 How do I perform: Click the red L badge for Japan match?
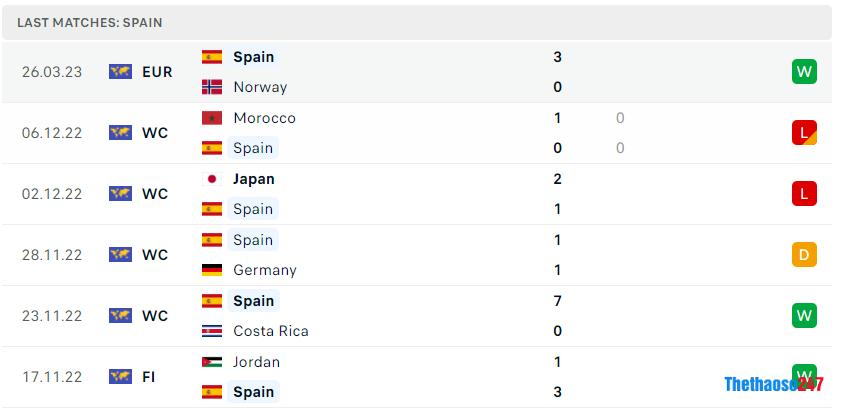(x=804, y=193)
